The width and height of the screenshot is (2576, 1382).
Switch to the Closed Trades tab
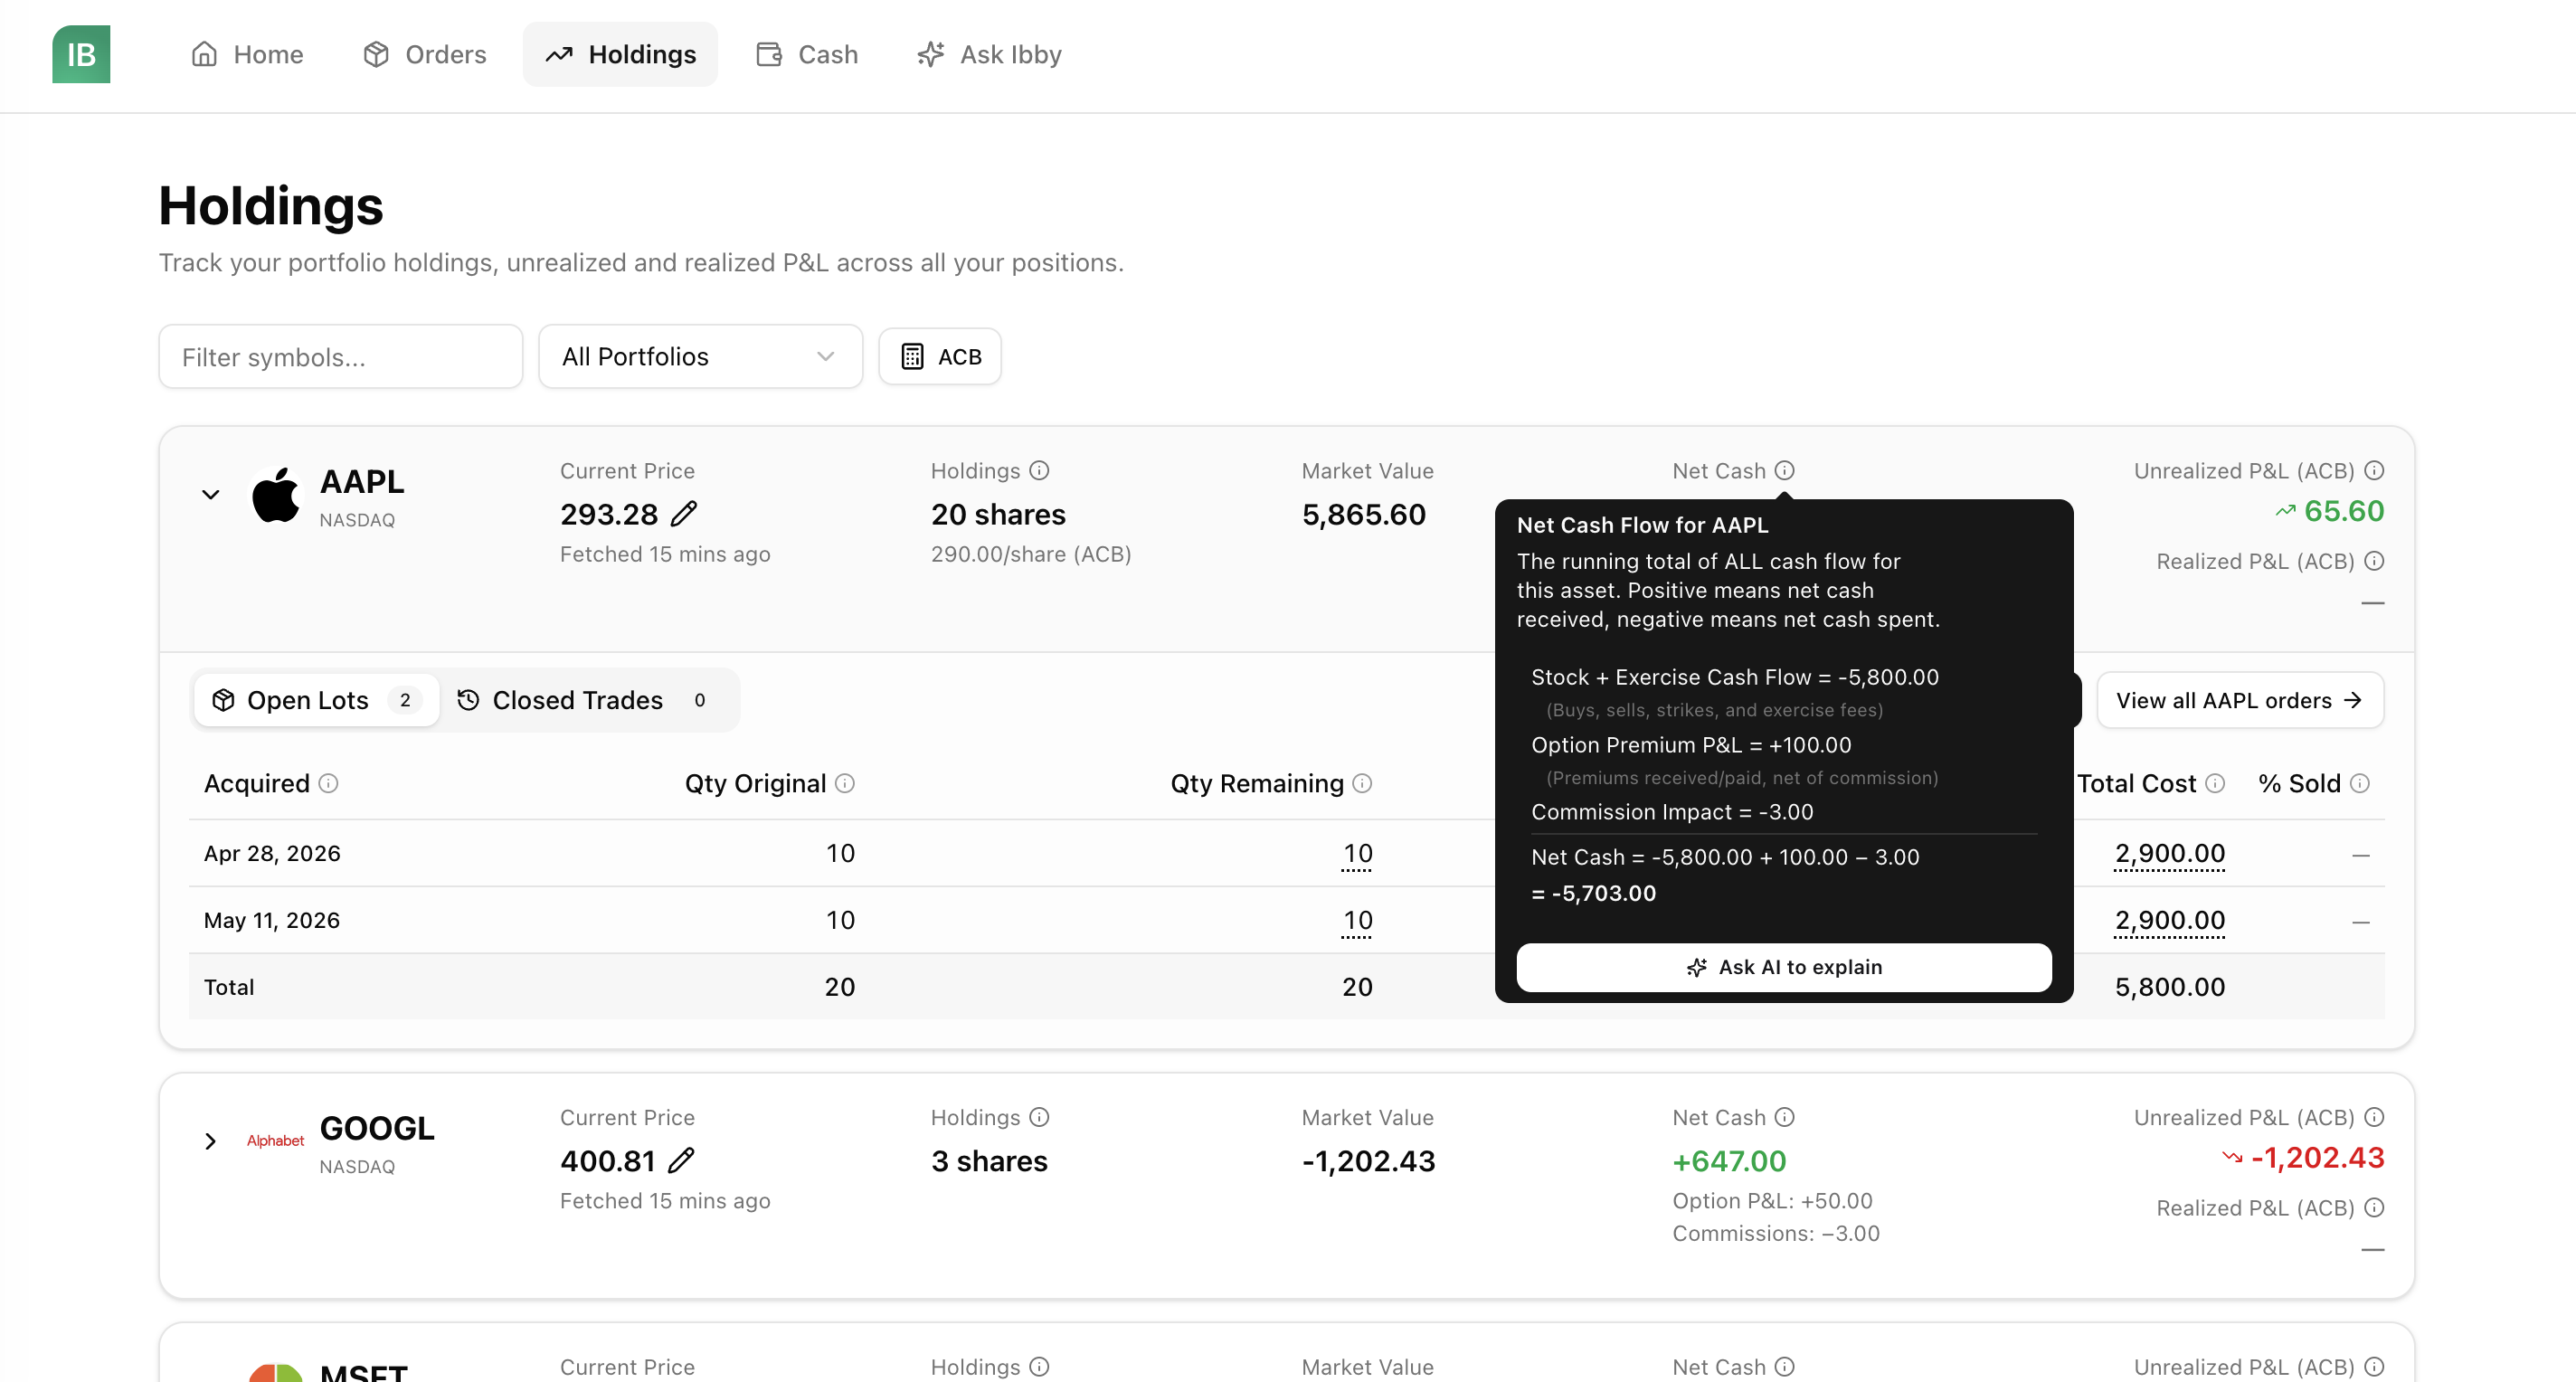pyautogui.click(x=588, y=700)
